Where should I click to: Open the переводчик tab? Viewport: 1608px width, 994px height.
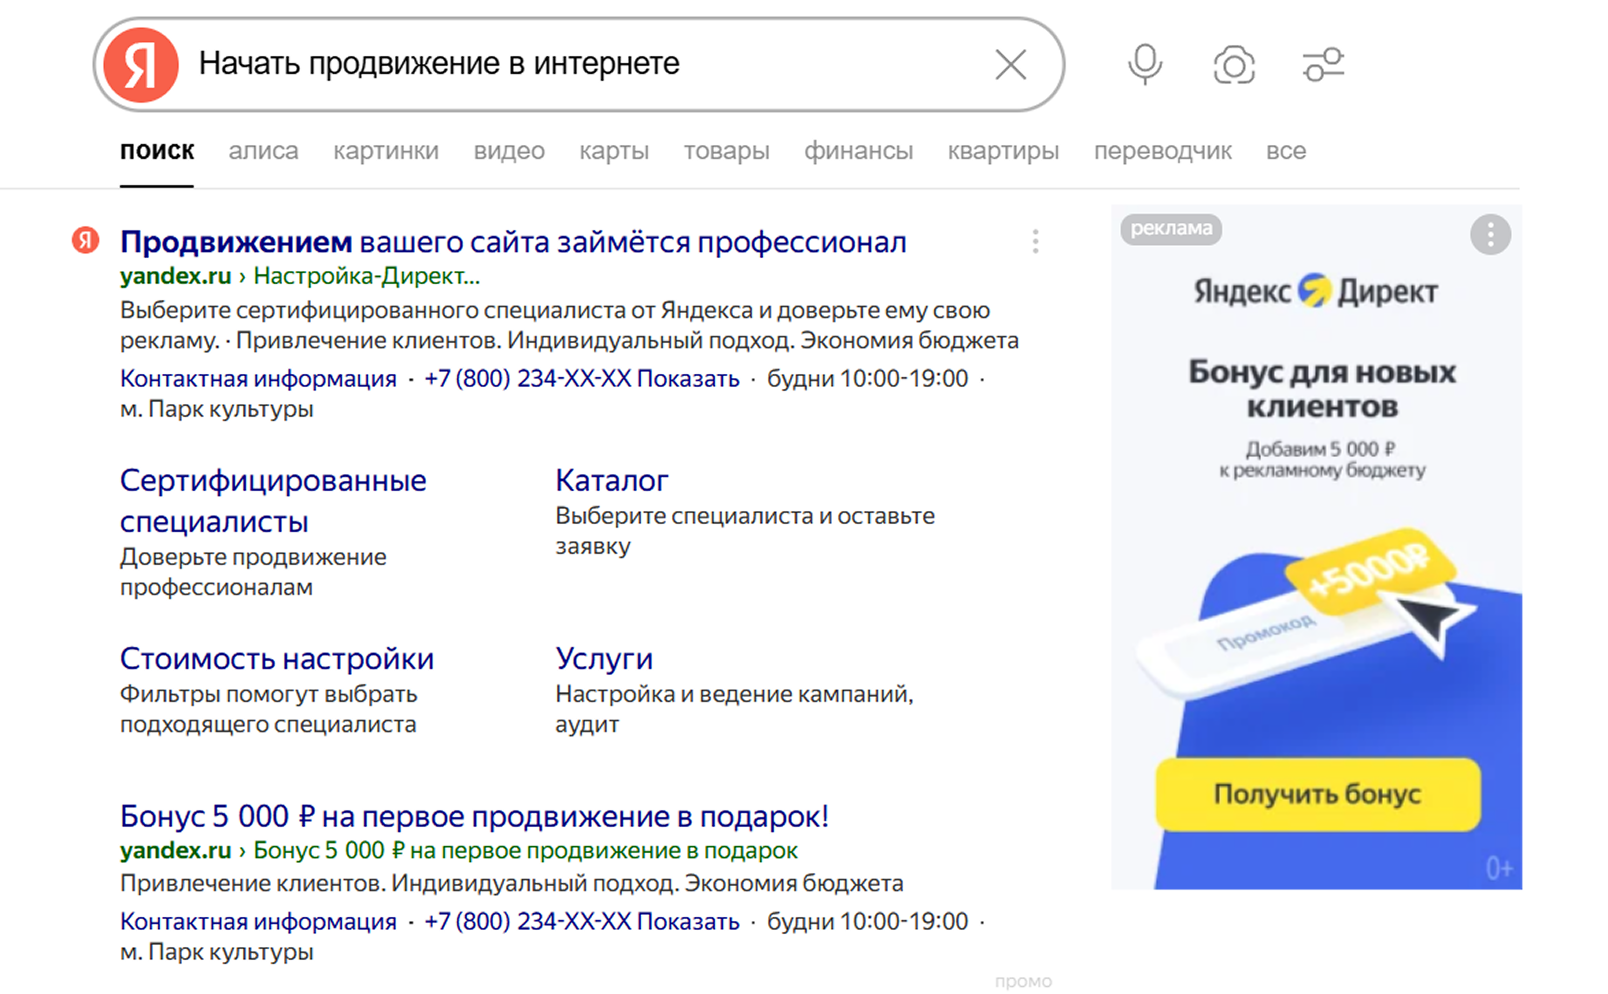[1163, 151]
